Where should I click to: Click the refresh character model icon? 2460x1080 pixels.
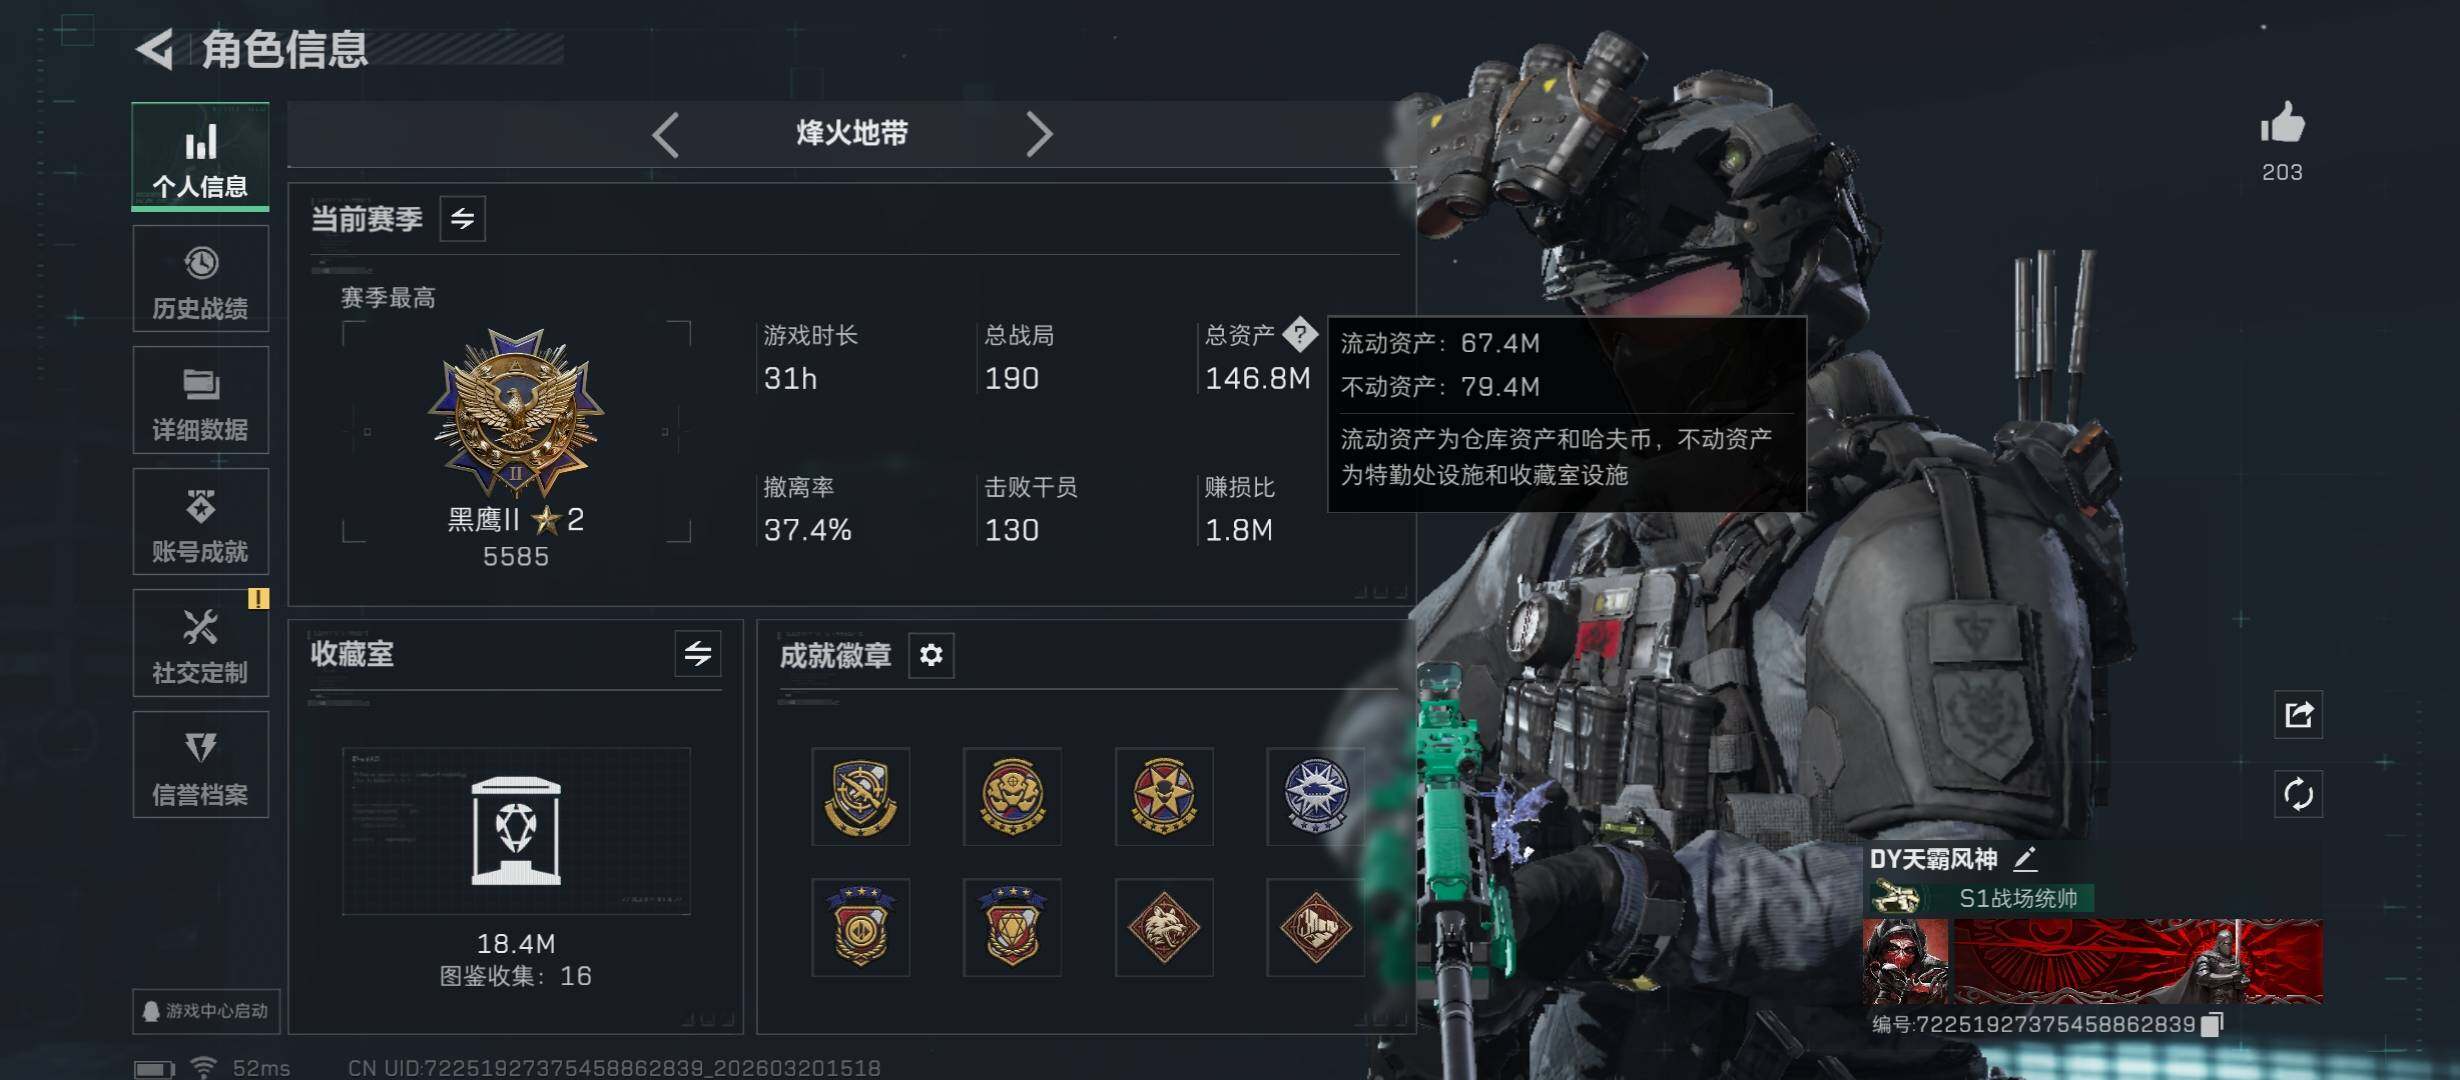tap(2298, 794)
